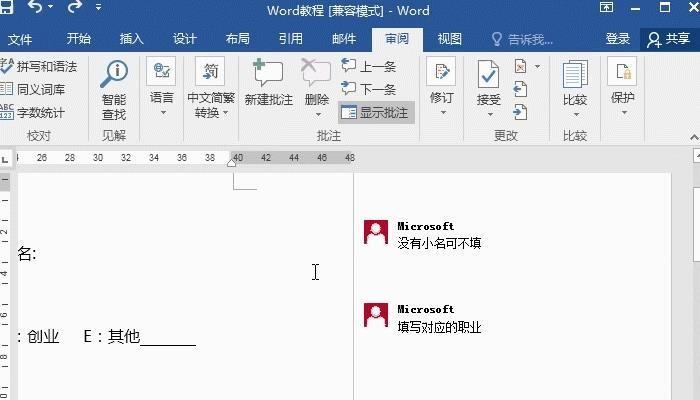Viewport: 700px width, 400px height.
Task: Switch to the 插入 tab
Action: pos(132,39)
